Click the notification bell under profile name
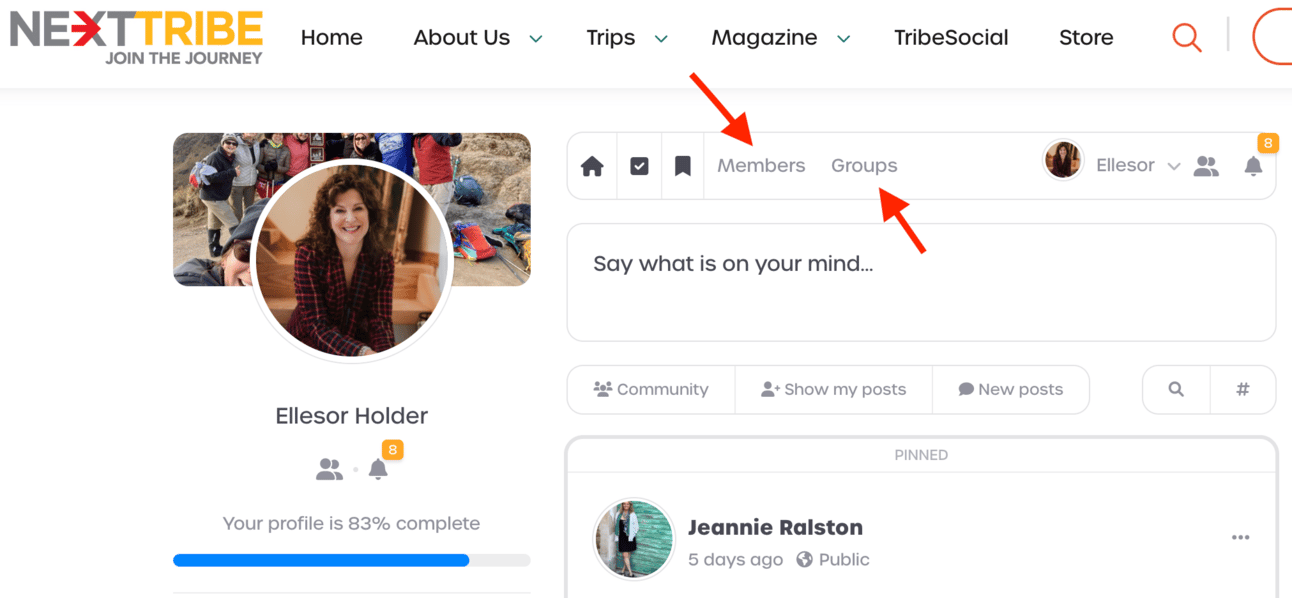This screenshot has width=1292, height=598. click(378, 469)
